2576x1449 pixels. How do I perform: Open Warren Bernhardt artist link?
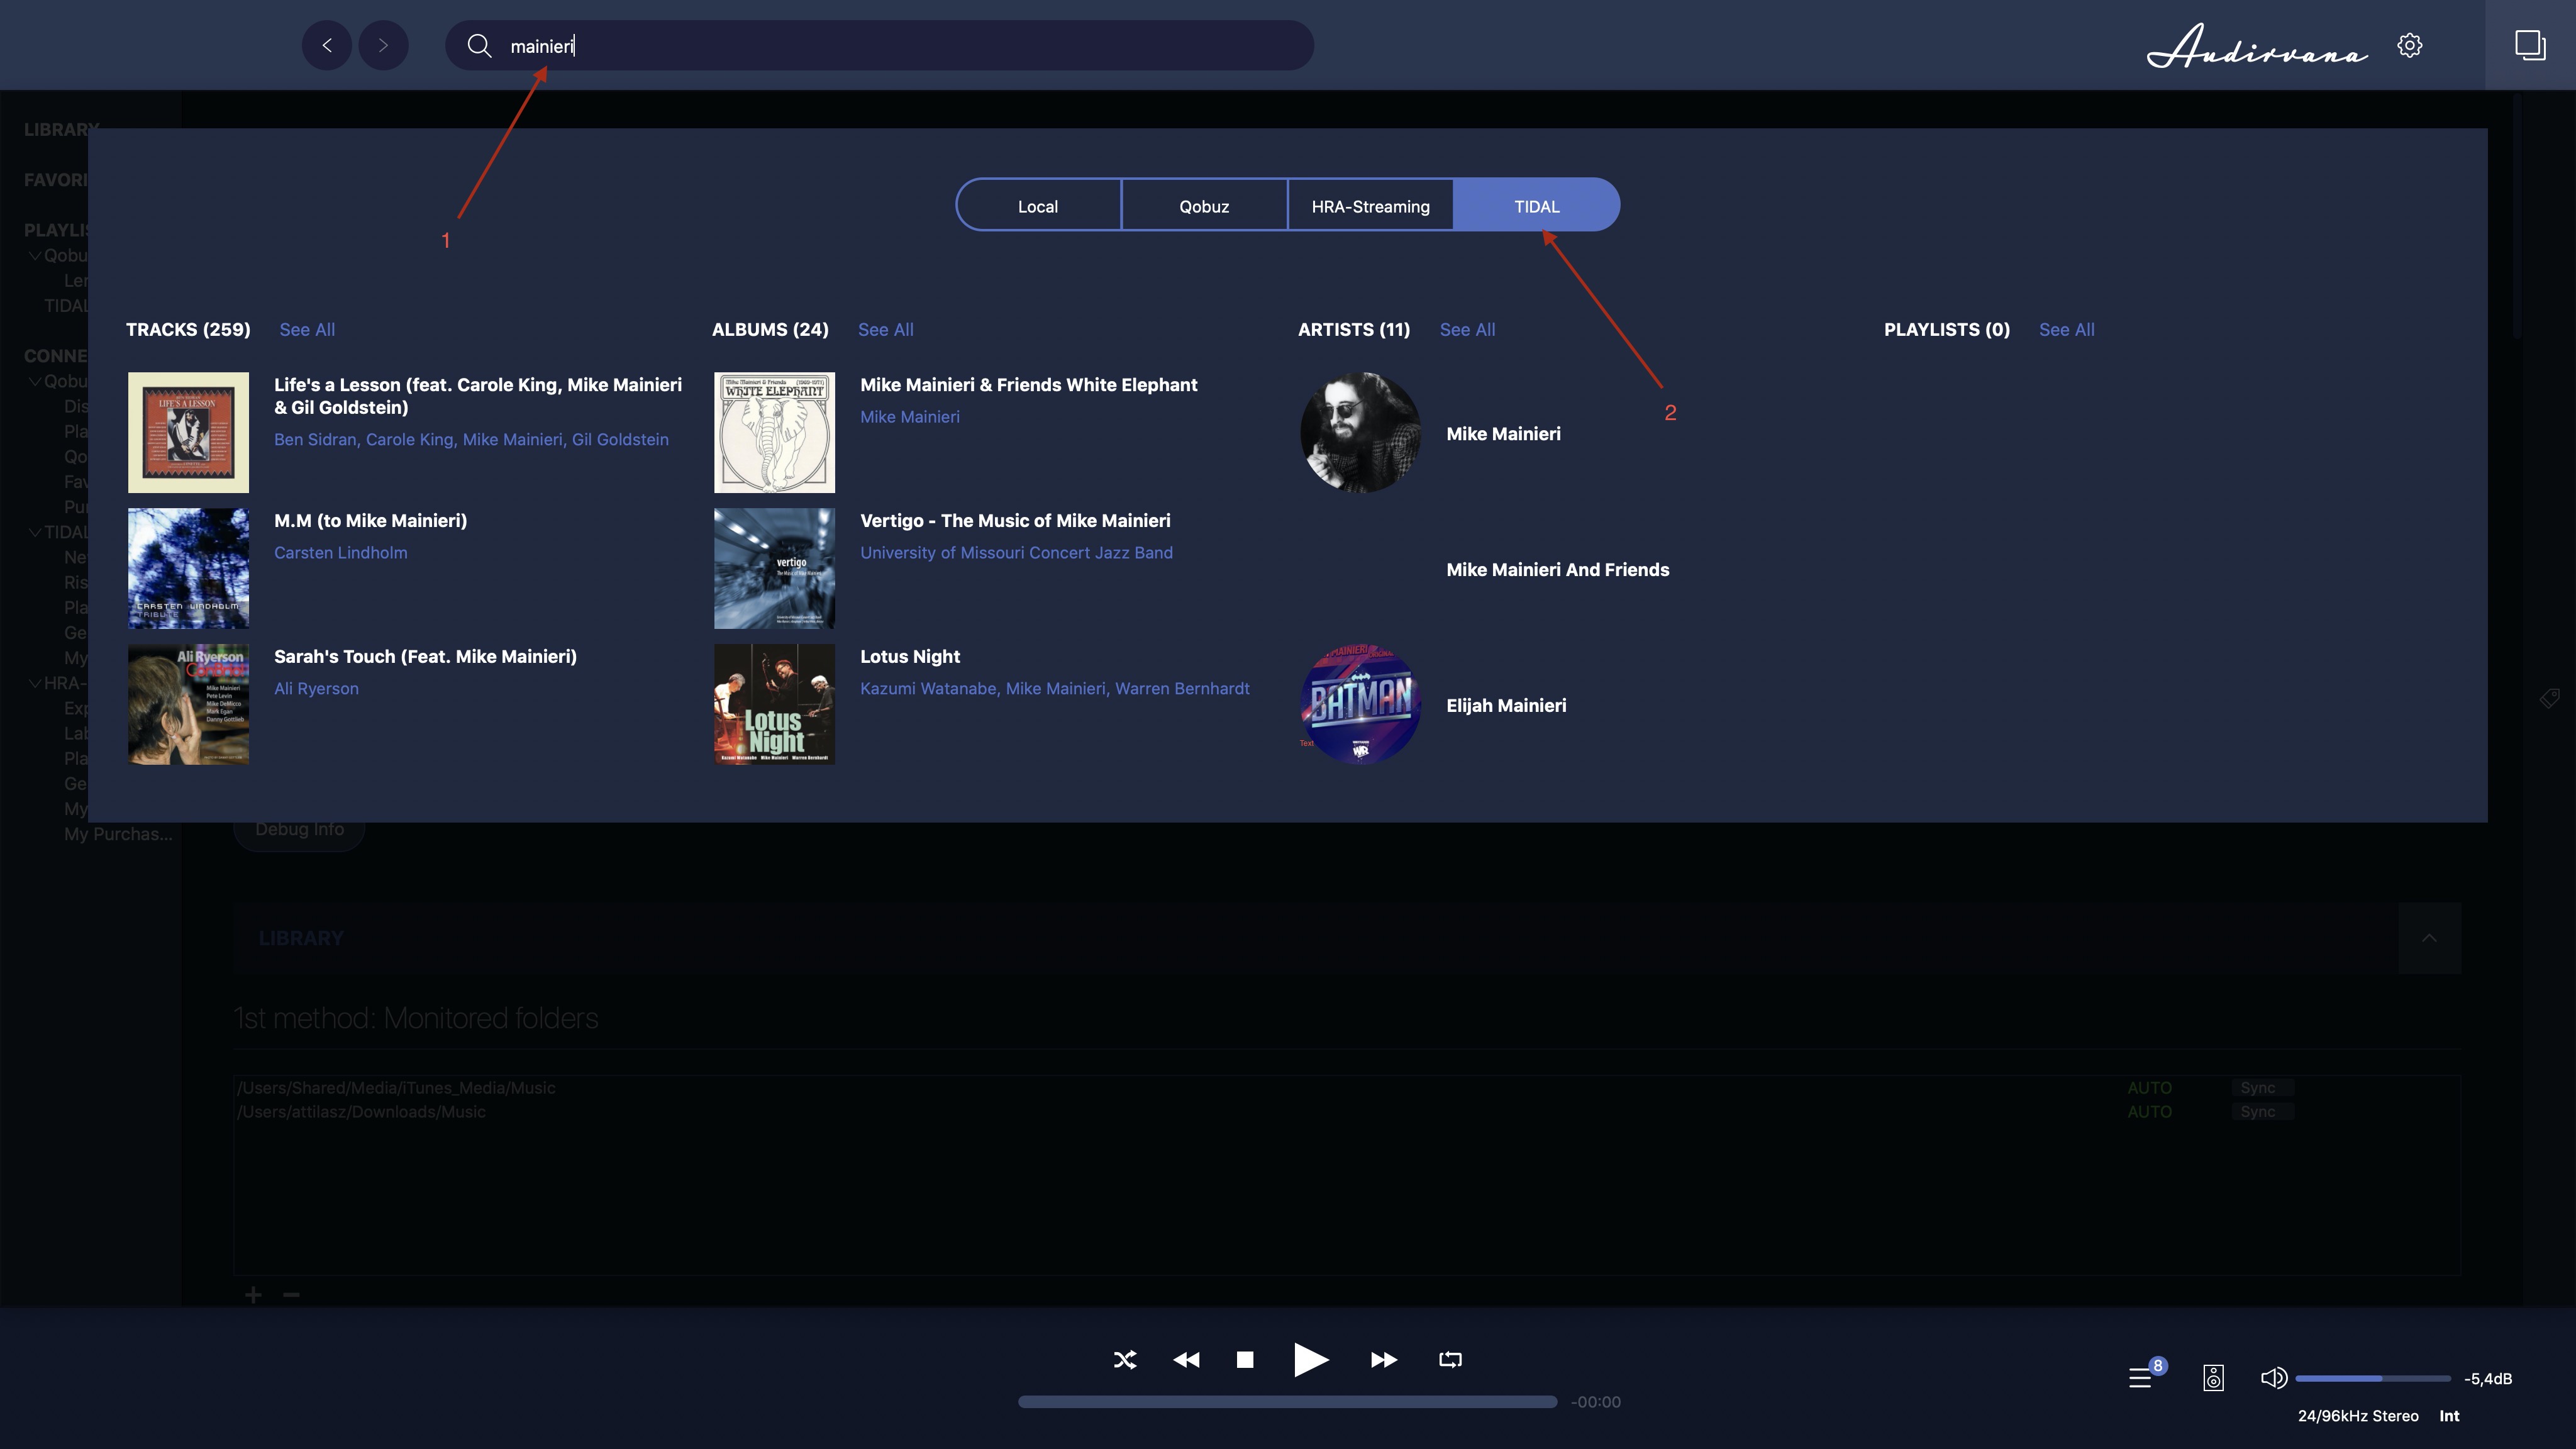(1182, 689)
